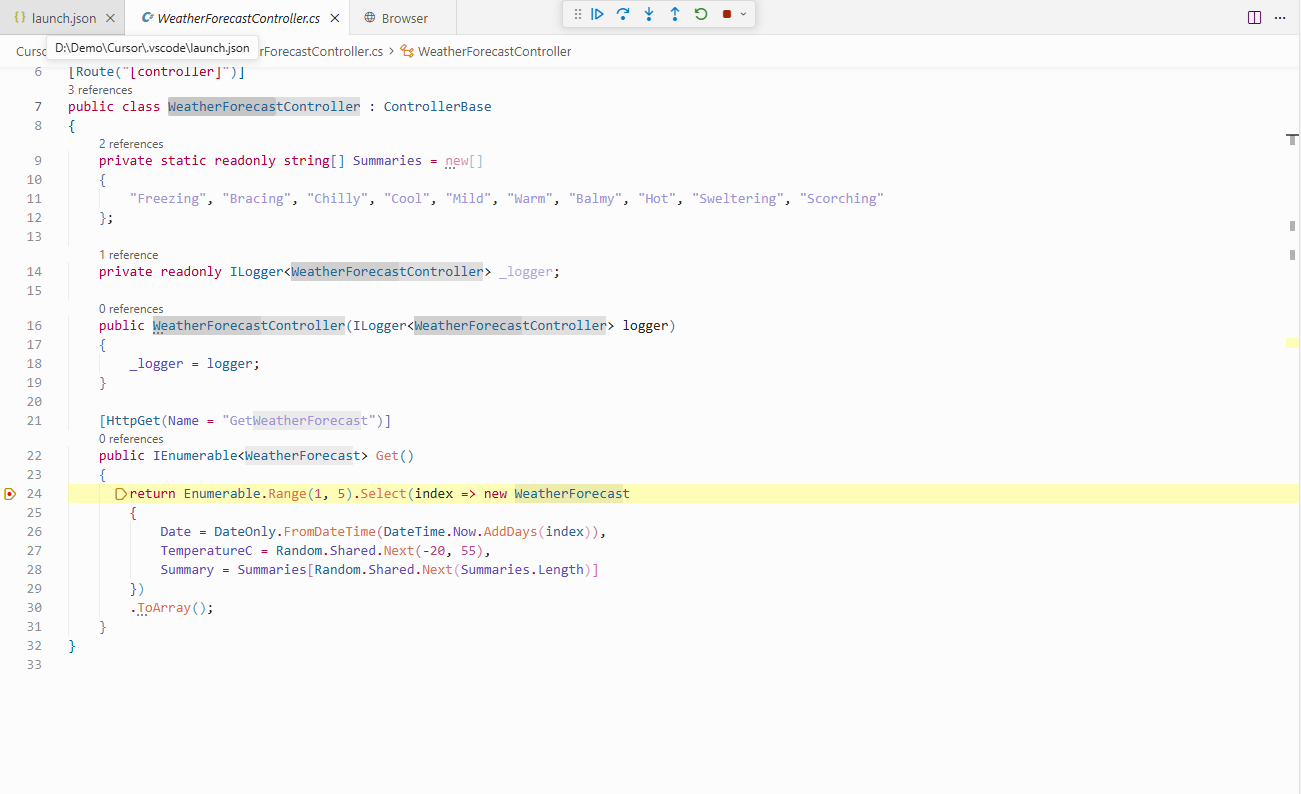This screenshot has width=1301, height=794.
Task: Click Summaries.Length on line 28
Action: coord(522,570)
